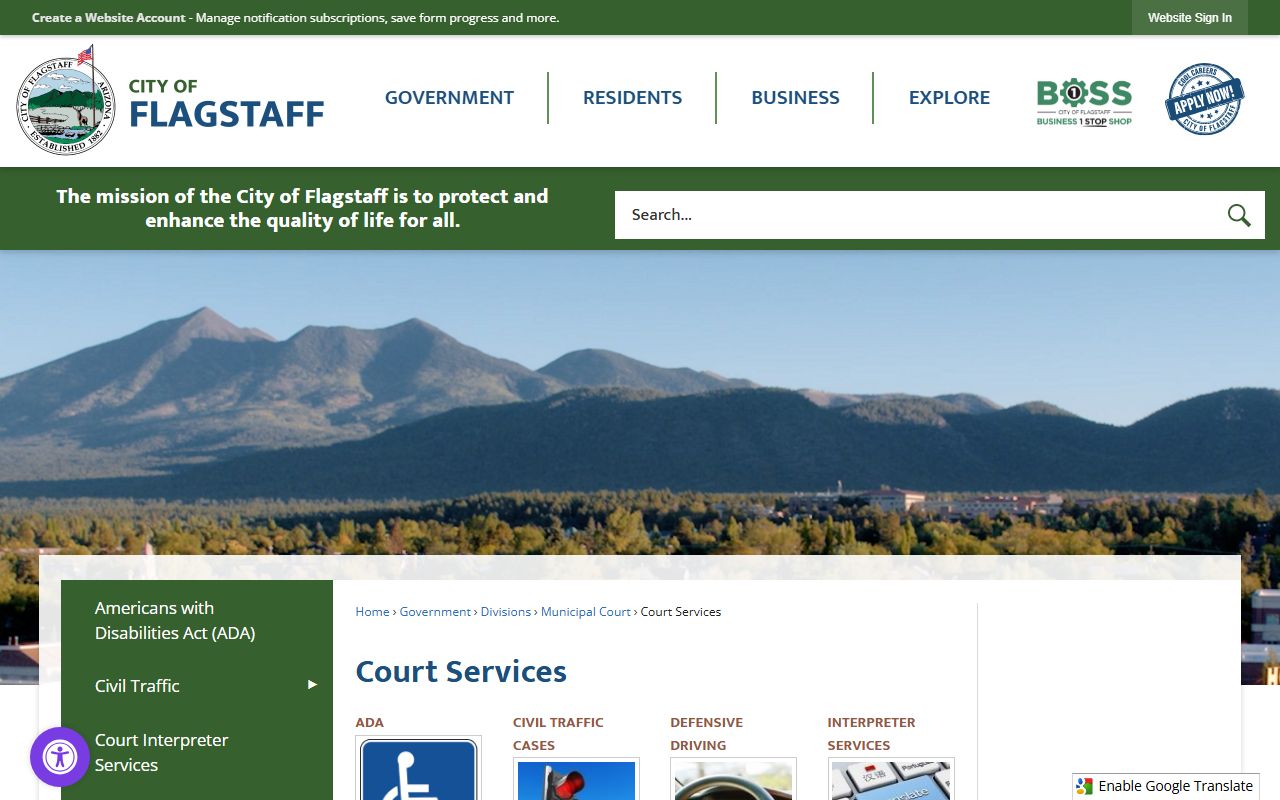Go to Home breadcrumb link

tap(372, 612)
